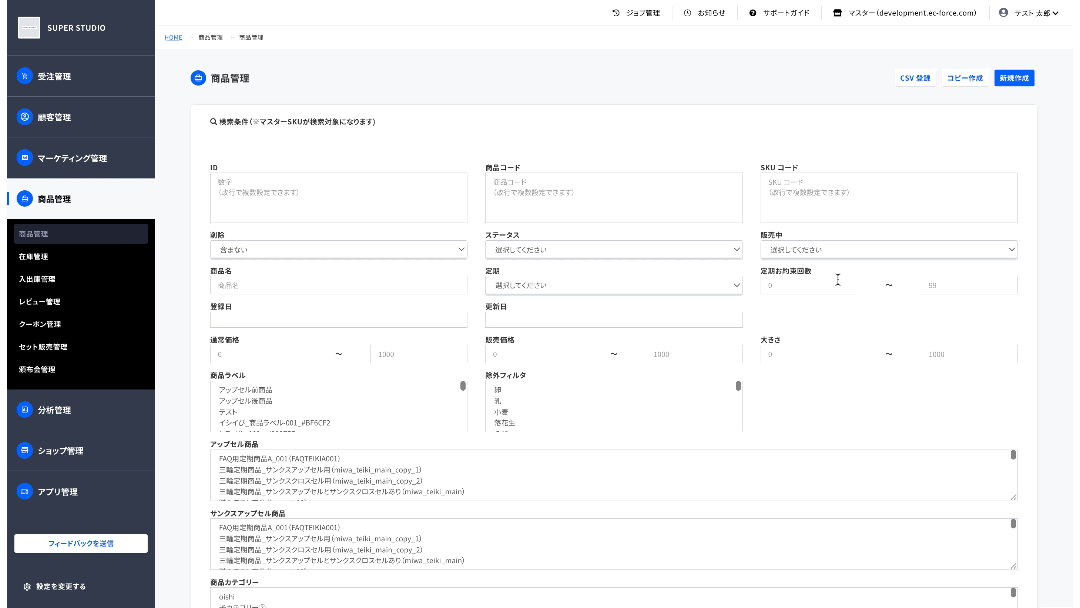The width and height of the screenshot is (1080, 608).
Task: Select アップセル前商品 in 商品ラベル list
Action: pos(246,390)
